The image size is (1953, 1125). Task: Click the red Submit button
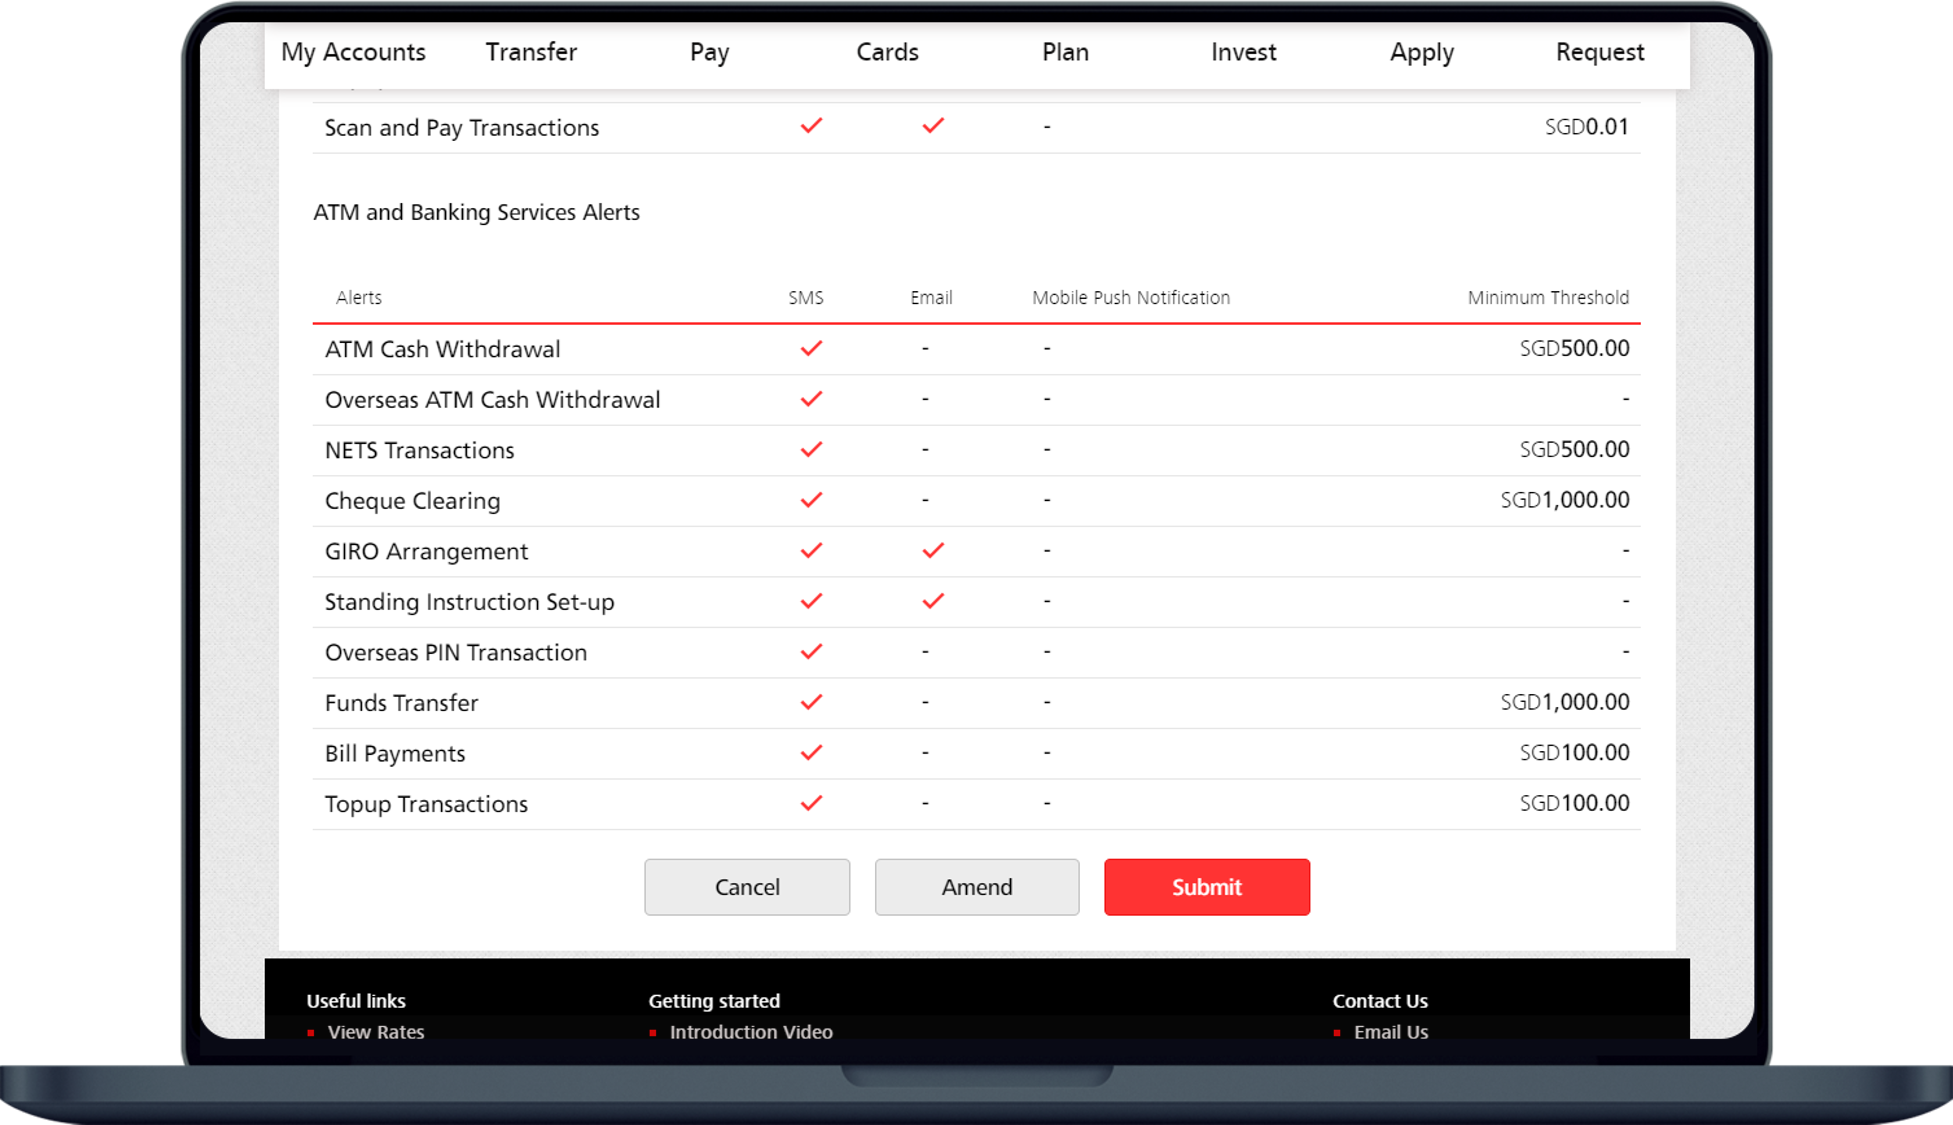pyautogui.click(x=1207, y=887)
